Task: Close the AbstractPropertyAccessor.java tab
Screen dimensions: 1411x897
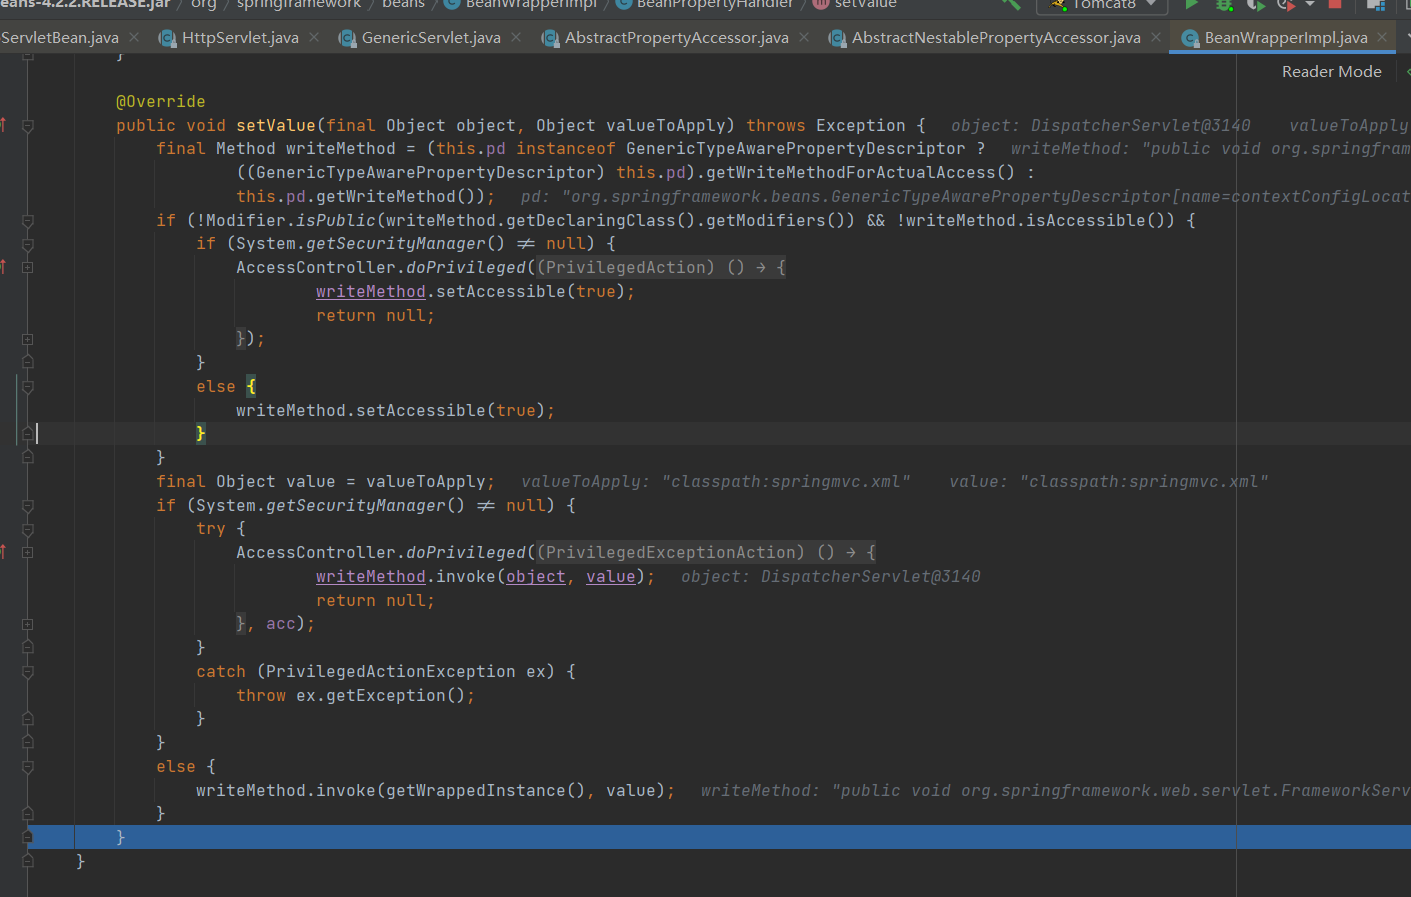Action: [x=804, y=37]
